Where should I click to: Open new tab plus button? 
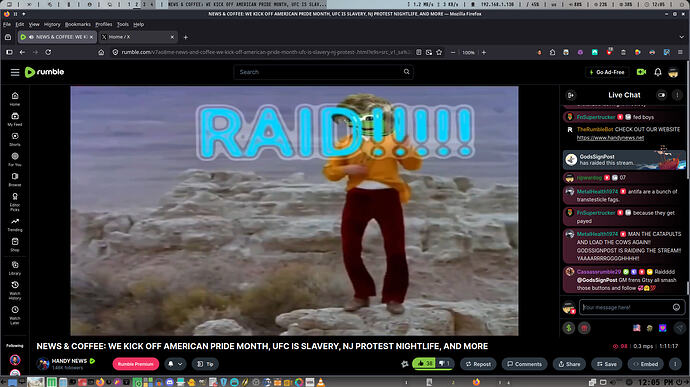pyautogui.click(x=185, y=37)
